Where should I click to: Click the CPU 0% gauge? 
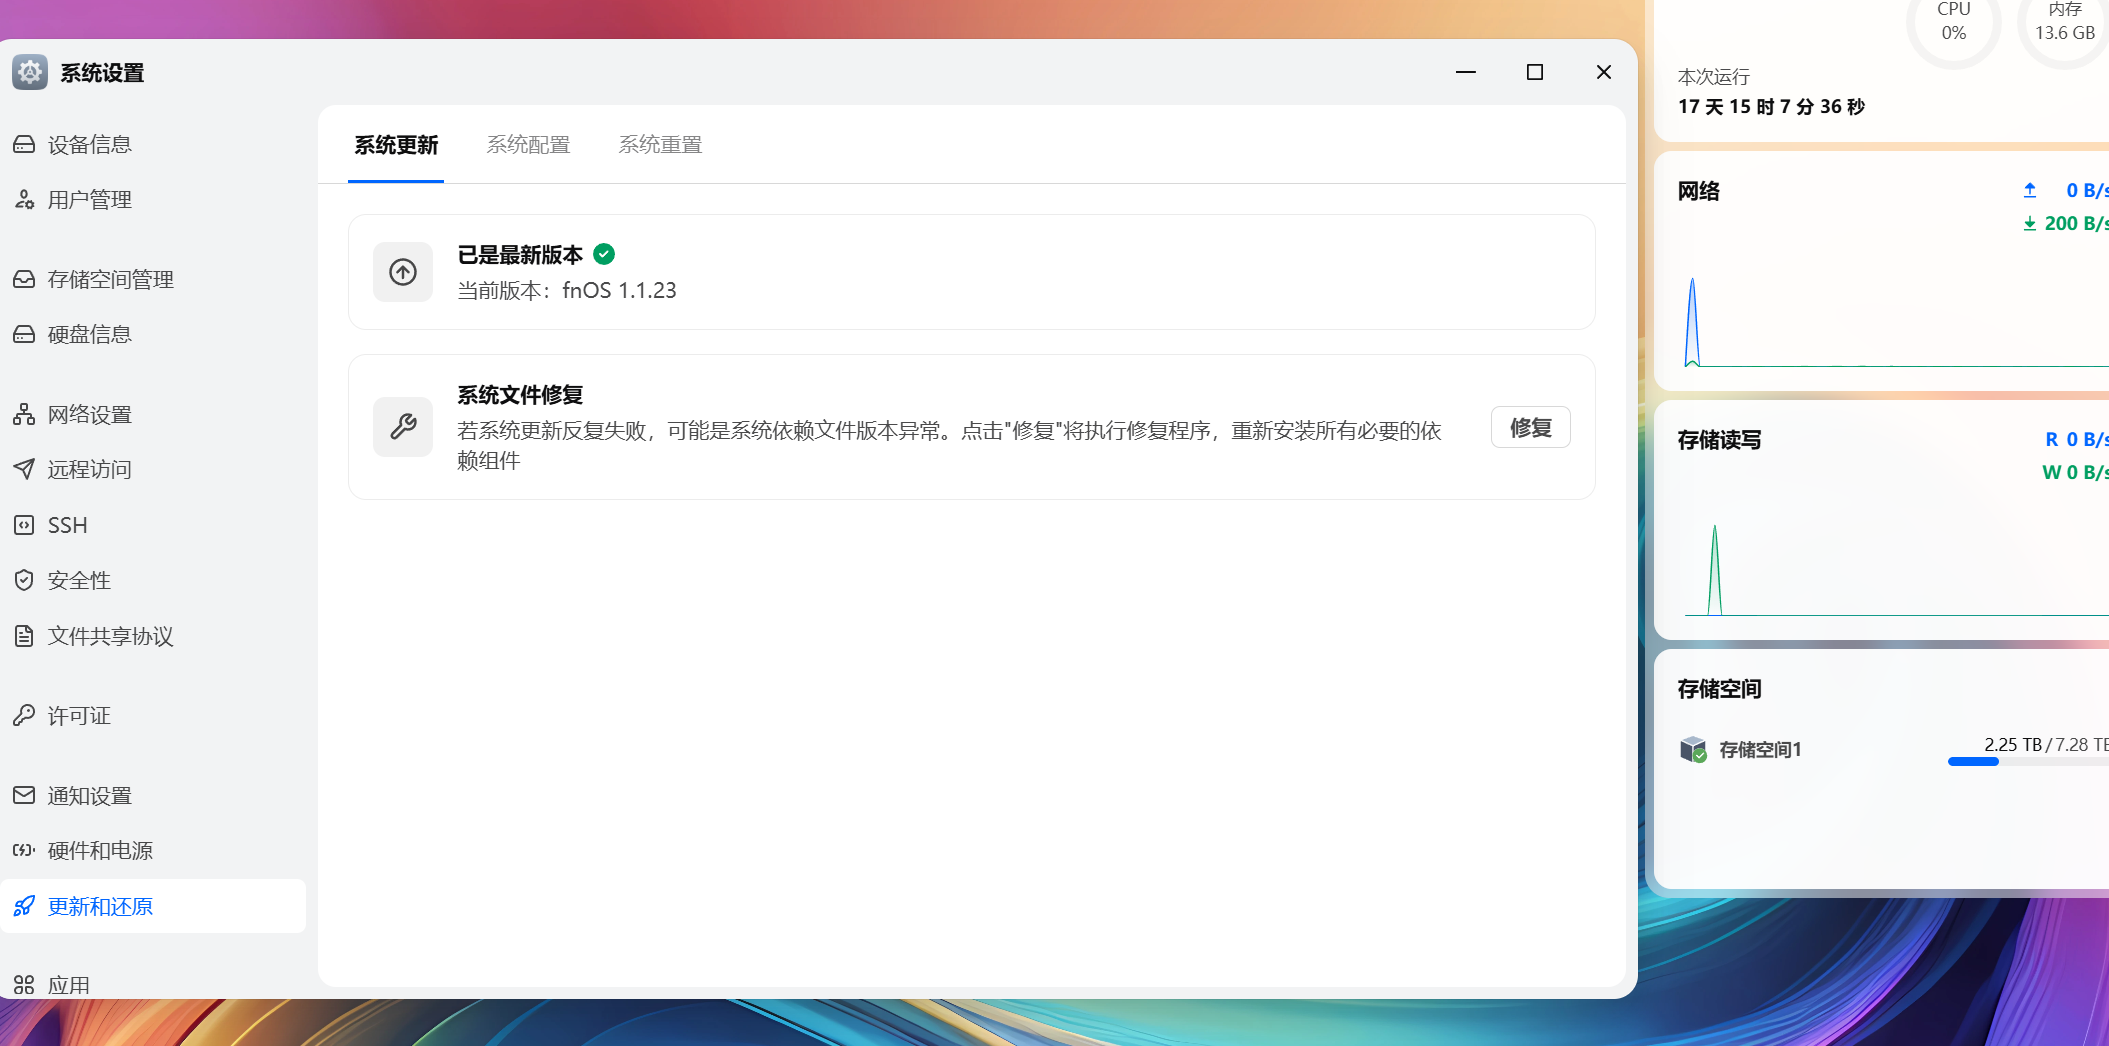(x=1954, y=22)
